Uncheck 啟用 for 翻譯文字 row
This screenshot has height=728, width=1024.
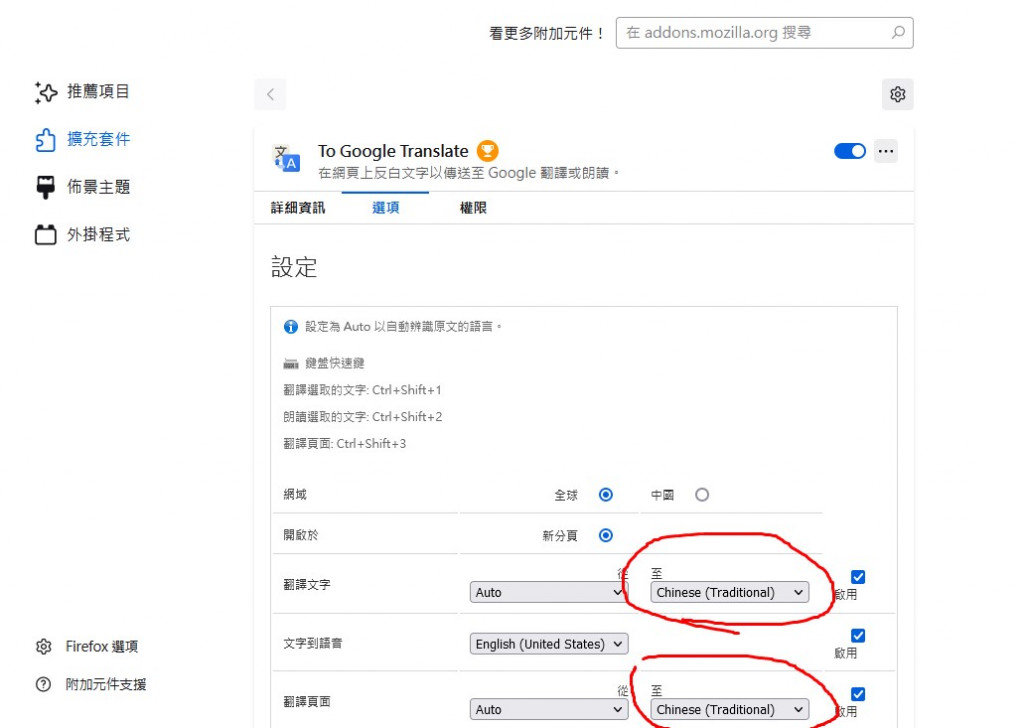[858, 577]
